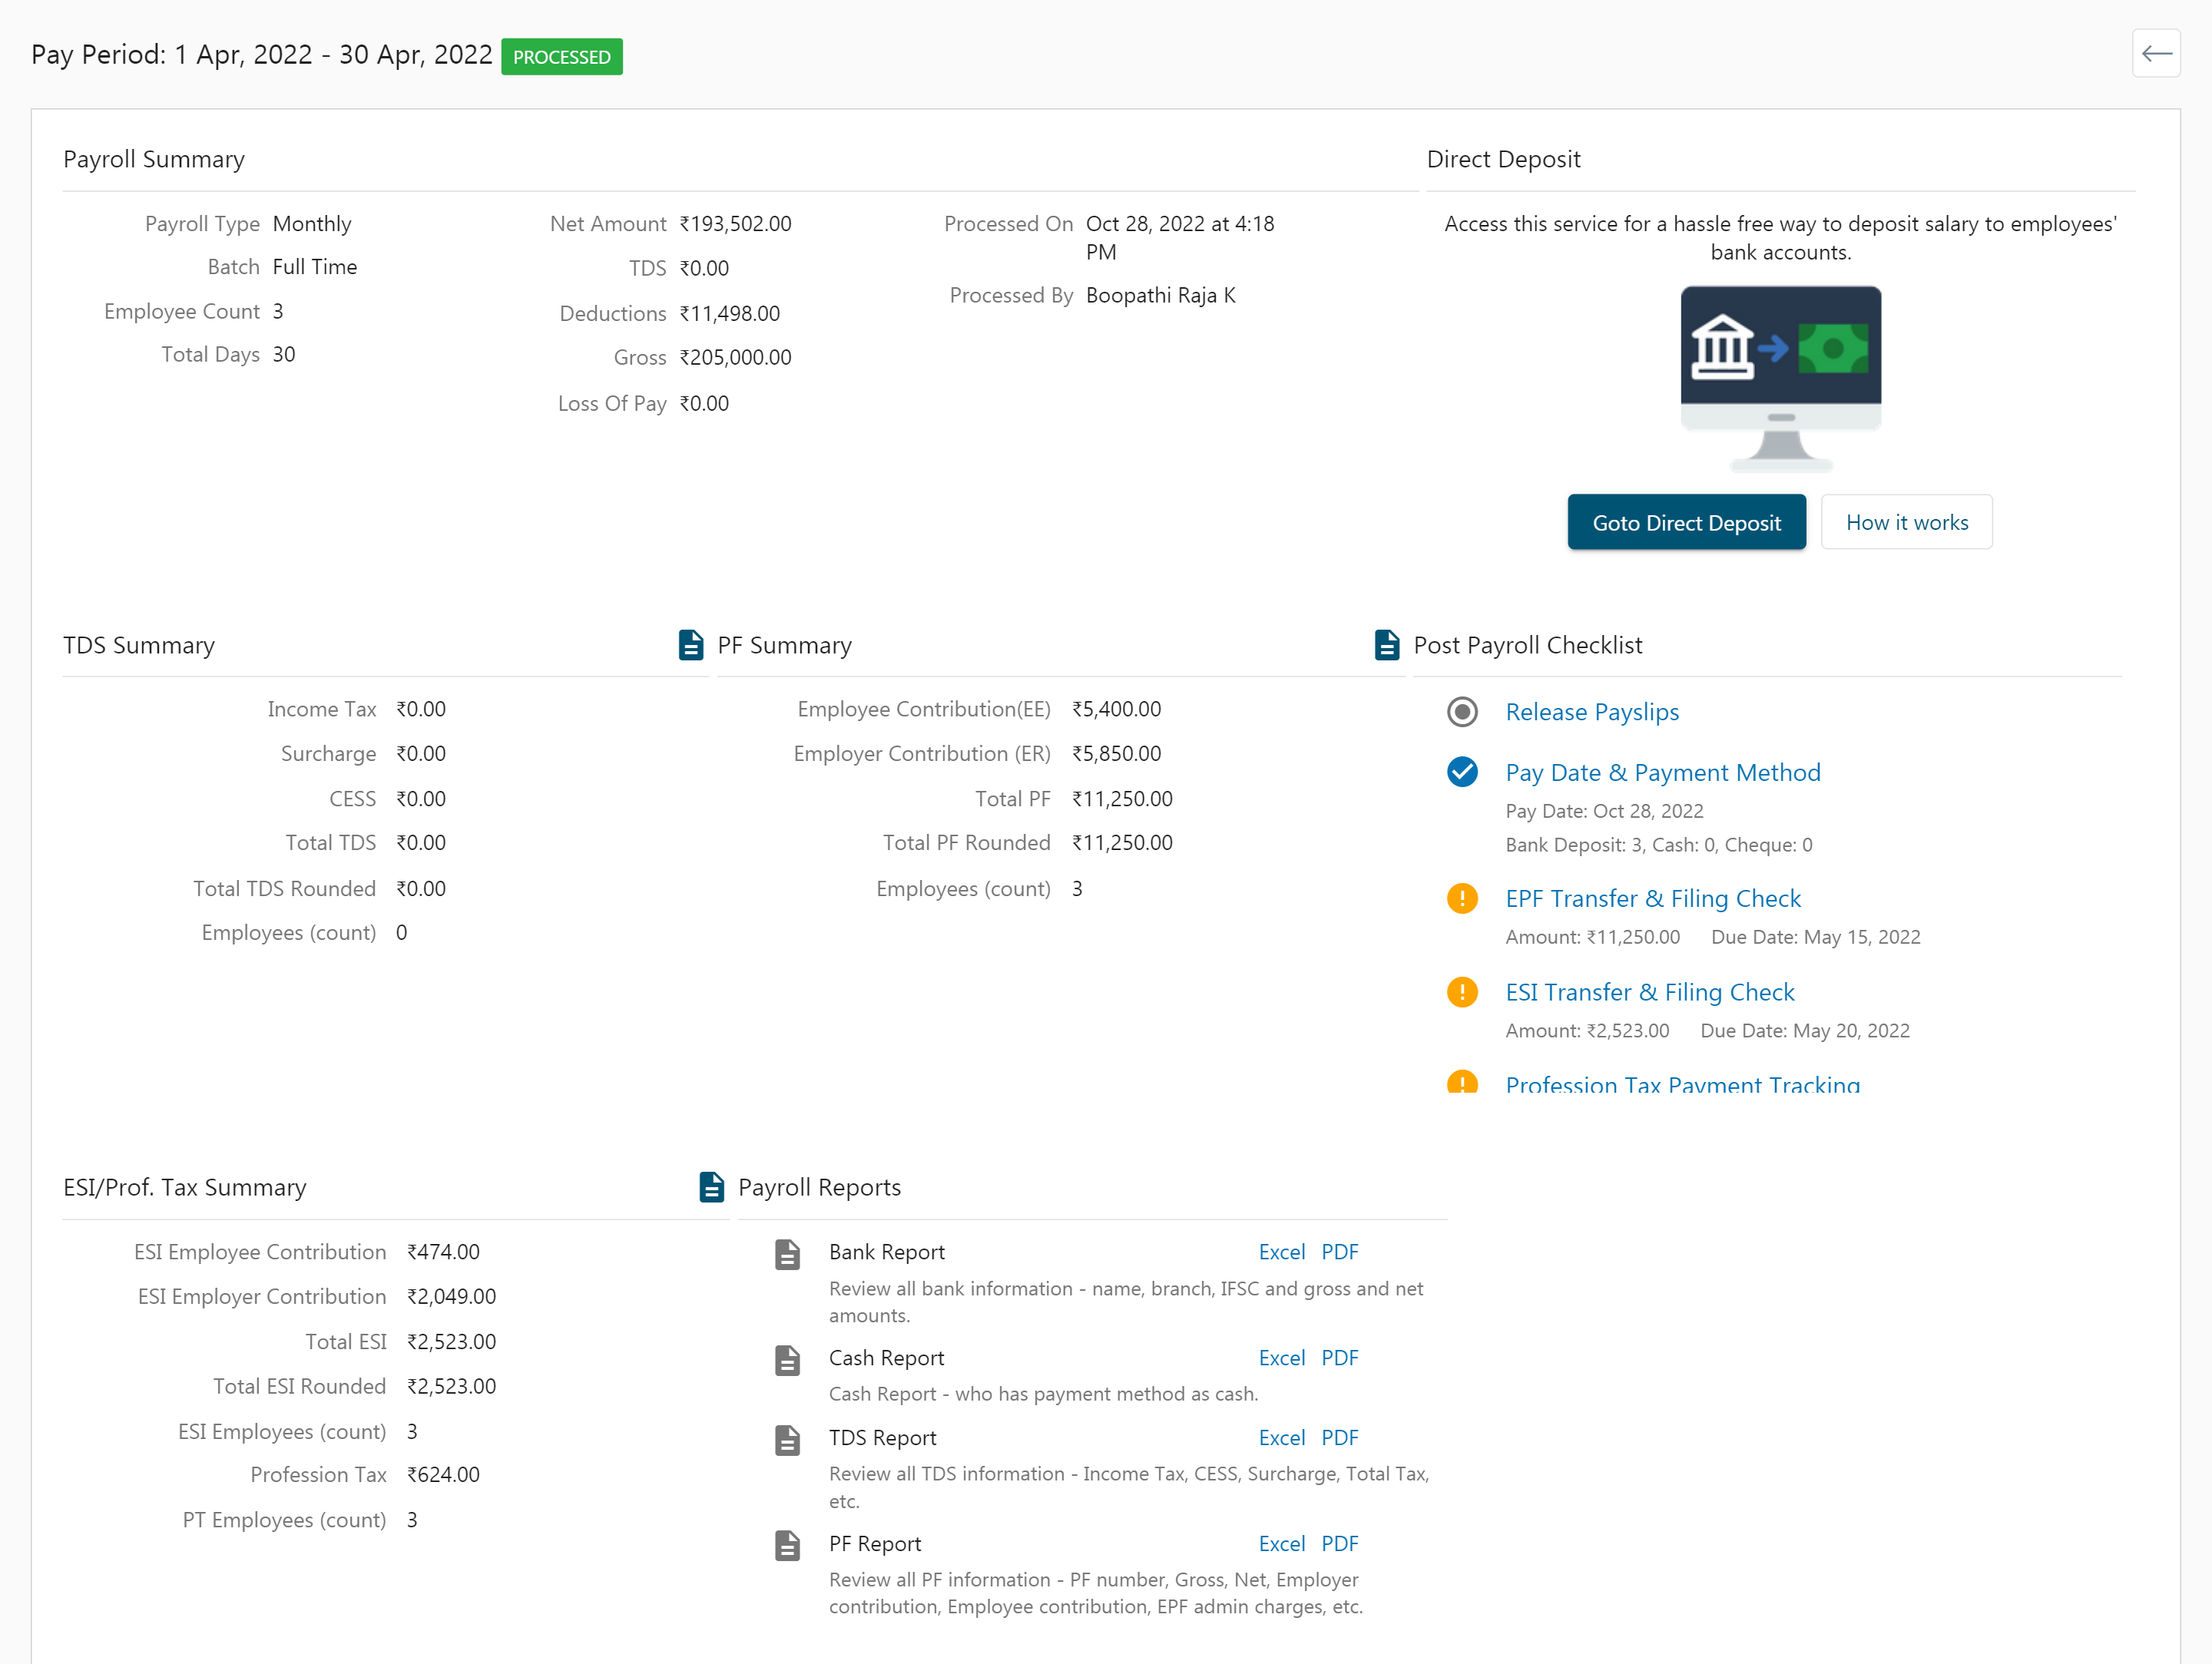Download TDS Report as Excel
This screenshot has height=1664, width=2212.
tap(1281, 1438)
